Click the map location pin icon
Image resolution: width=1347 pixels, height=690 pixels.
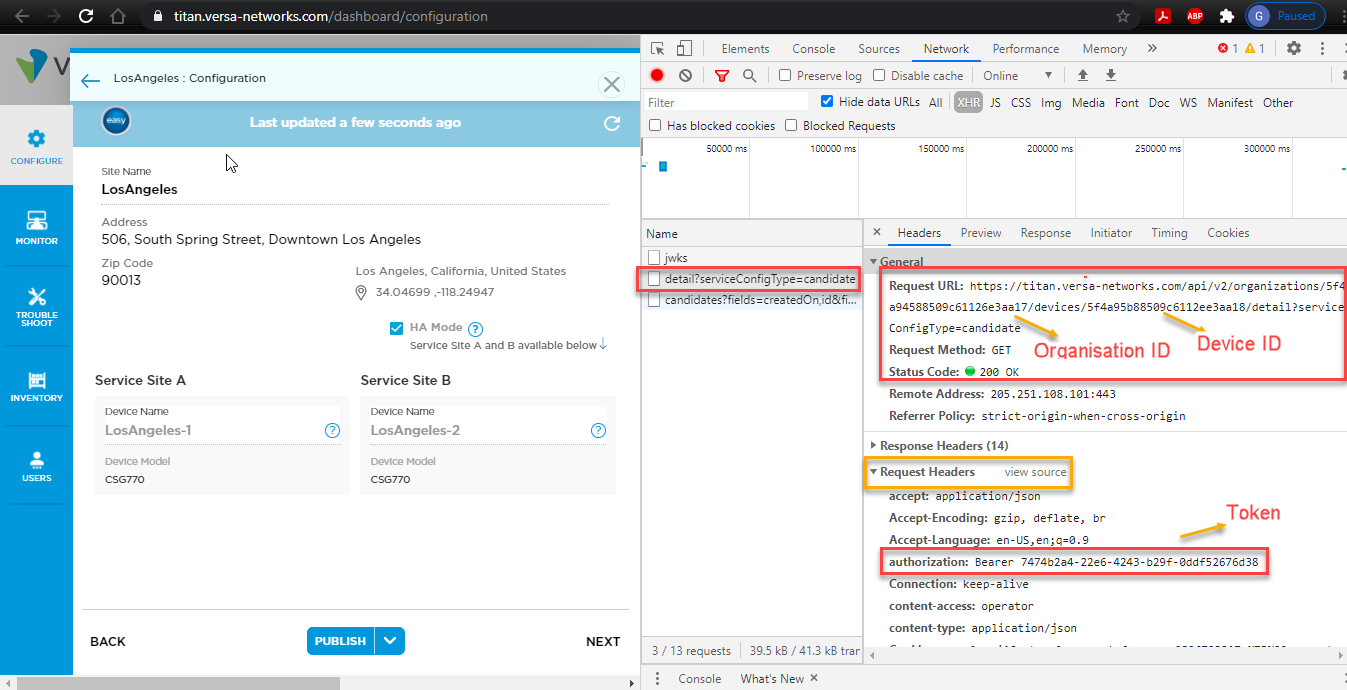[362, 292]
